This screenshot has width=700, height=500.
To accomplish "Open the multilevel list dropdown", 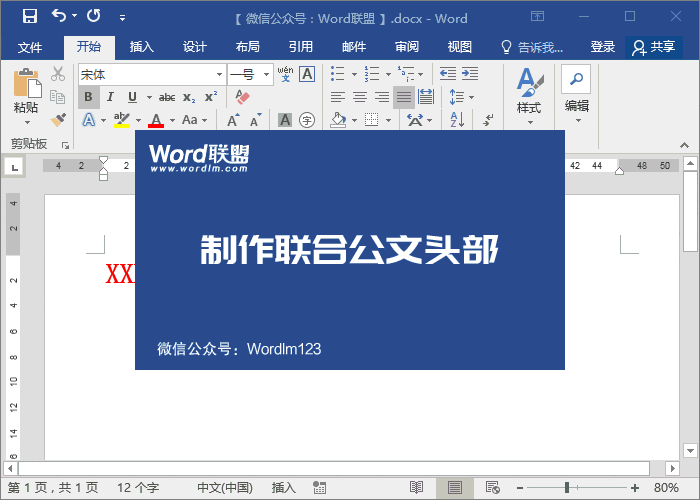I will [x=421, y=74].
